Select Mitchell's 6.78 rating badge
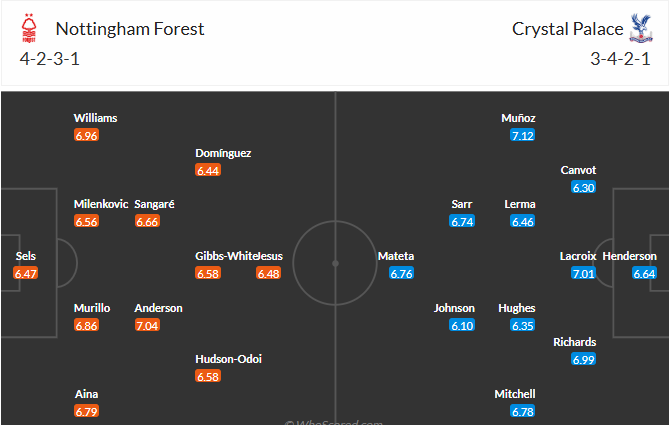This screenshot has height=425, width=669. (x=522, y=411)
